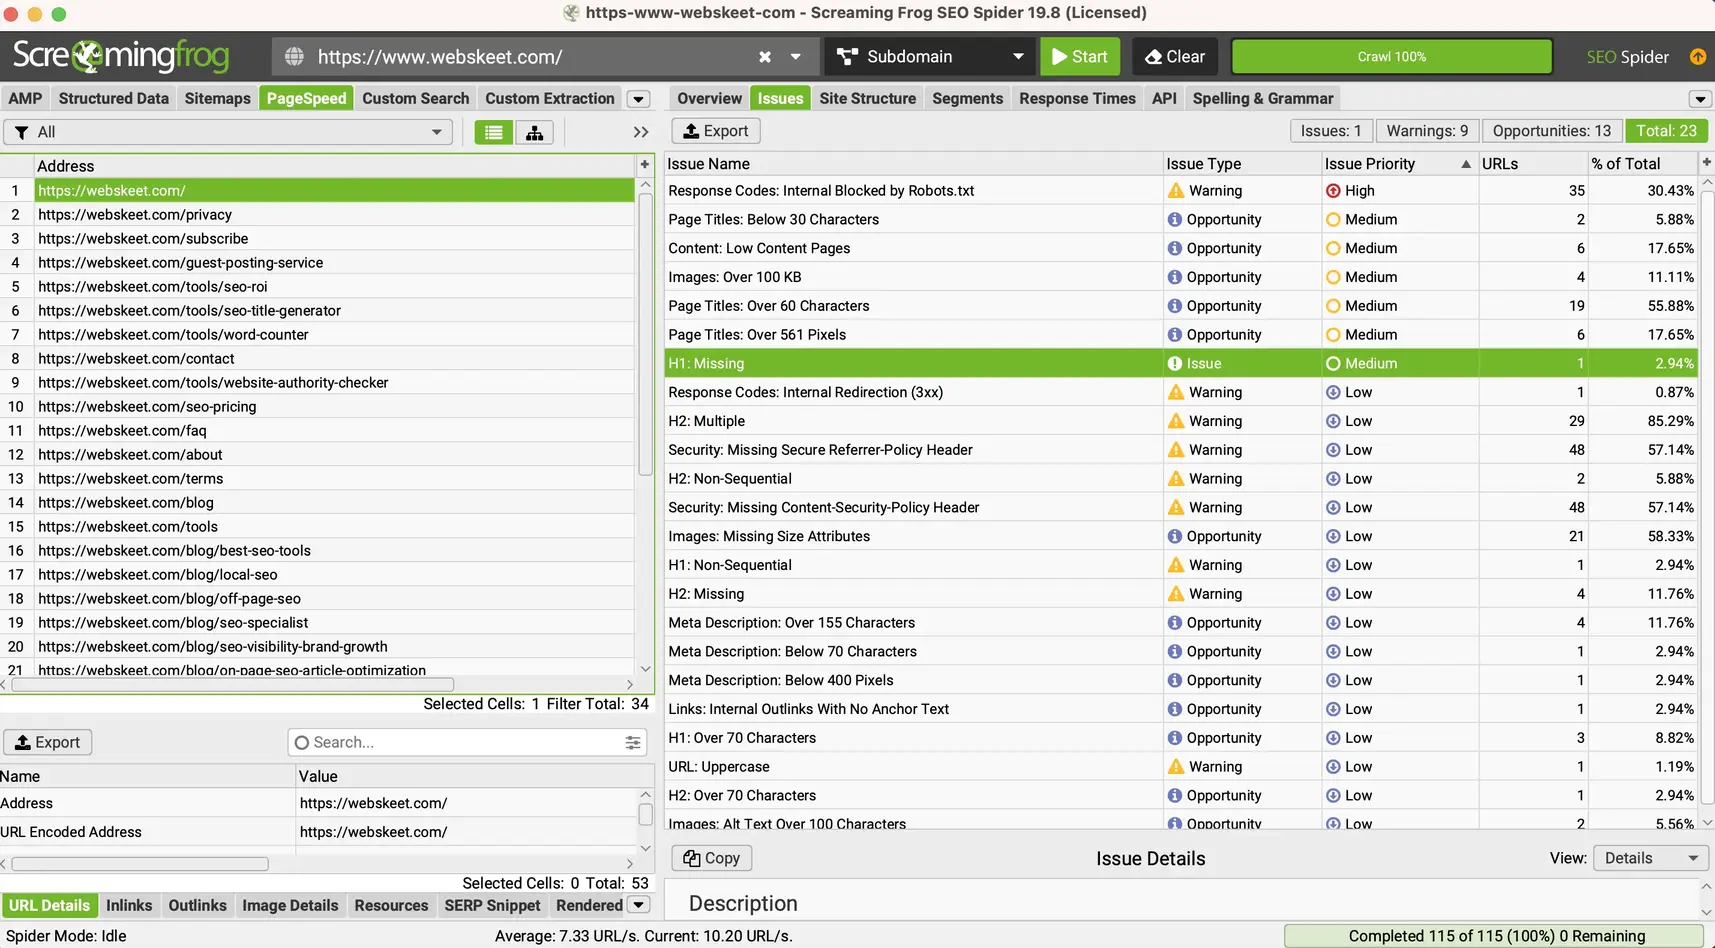
Task: Filter by Issues: 1
Action: (1331, 131)
